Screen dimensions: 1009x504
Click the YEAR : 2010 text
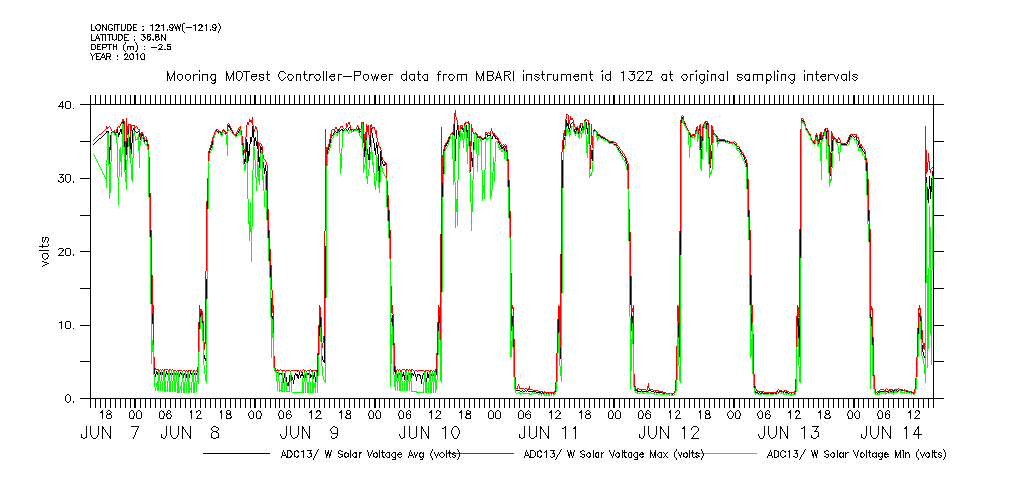(118, 57)
